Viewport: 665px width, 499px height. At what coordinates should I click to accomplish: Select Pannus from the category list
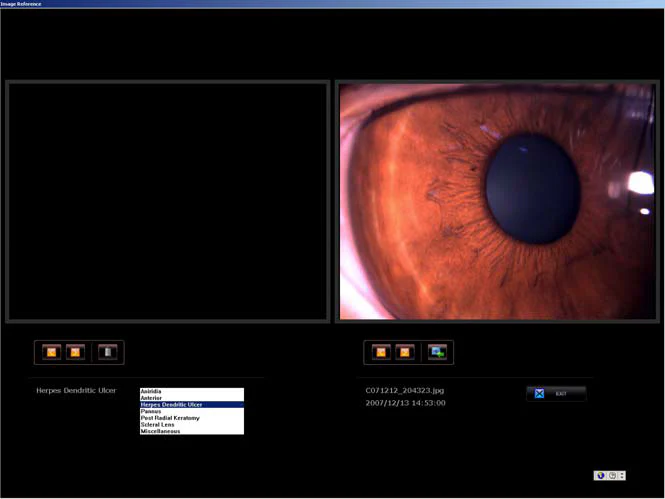point(191,411)
